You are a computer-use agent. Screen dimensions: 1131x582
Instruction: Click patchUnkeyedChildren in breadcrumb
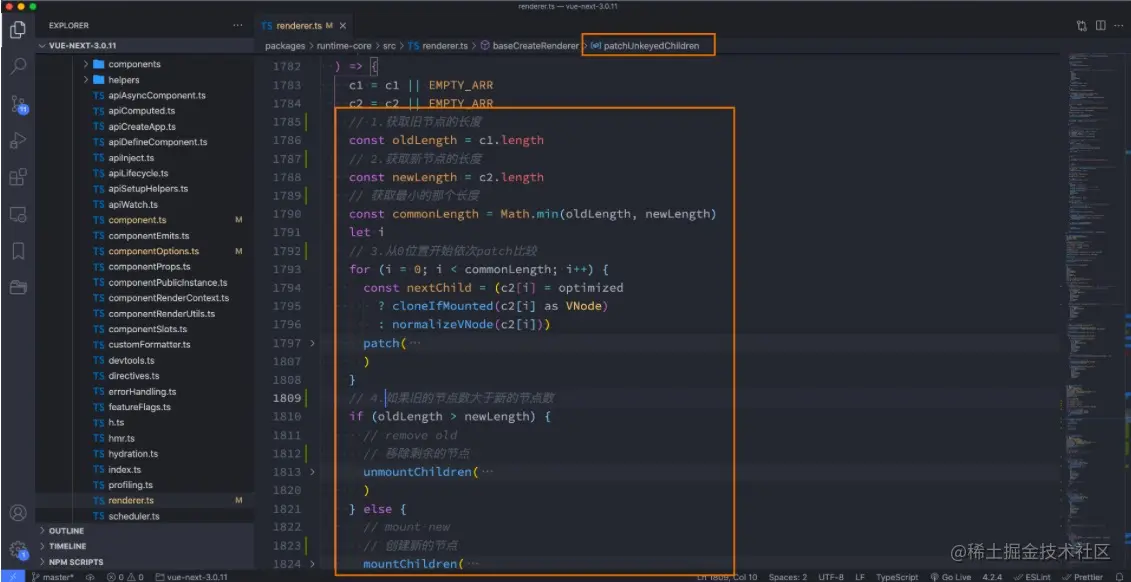tap(646, 45)
